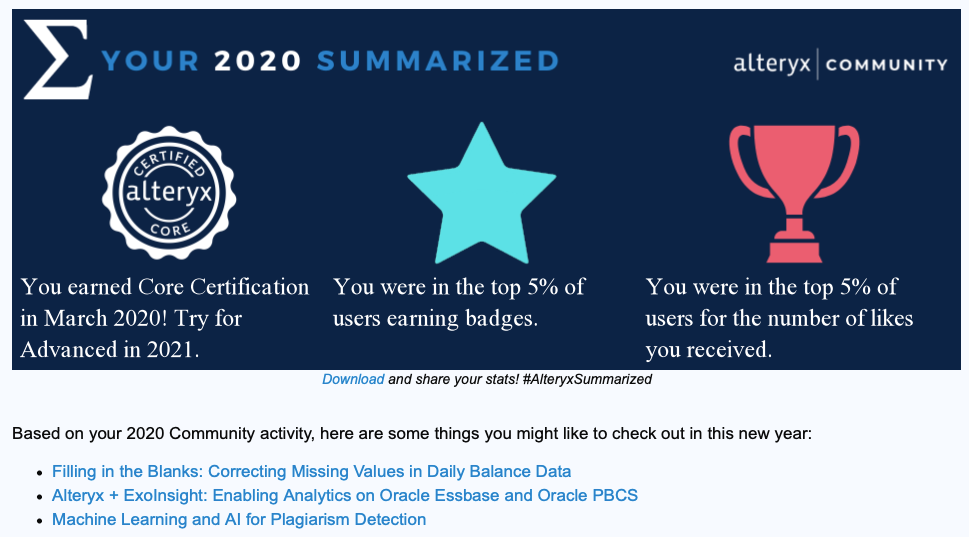Open the Download link

(353, 380)
